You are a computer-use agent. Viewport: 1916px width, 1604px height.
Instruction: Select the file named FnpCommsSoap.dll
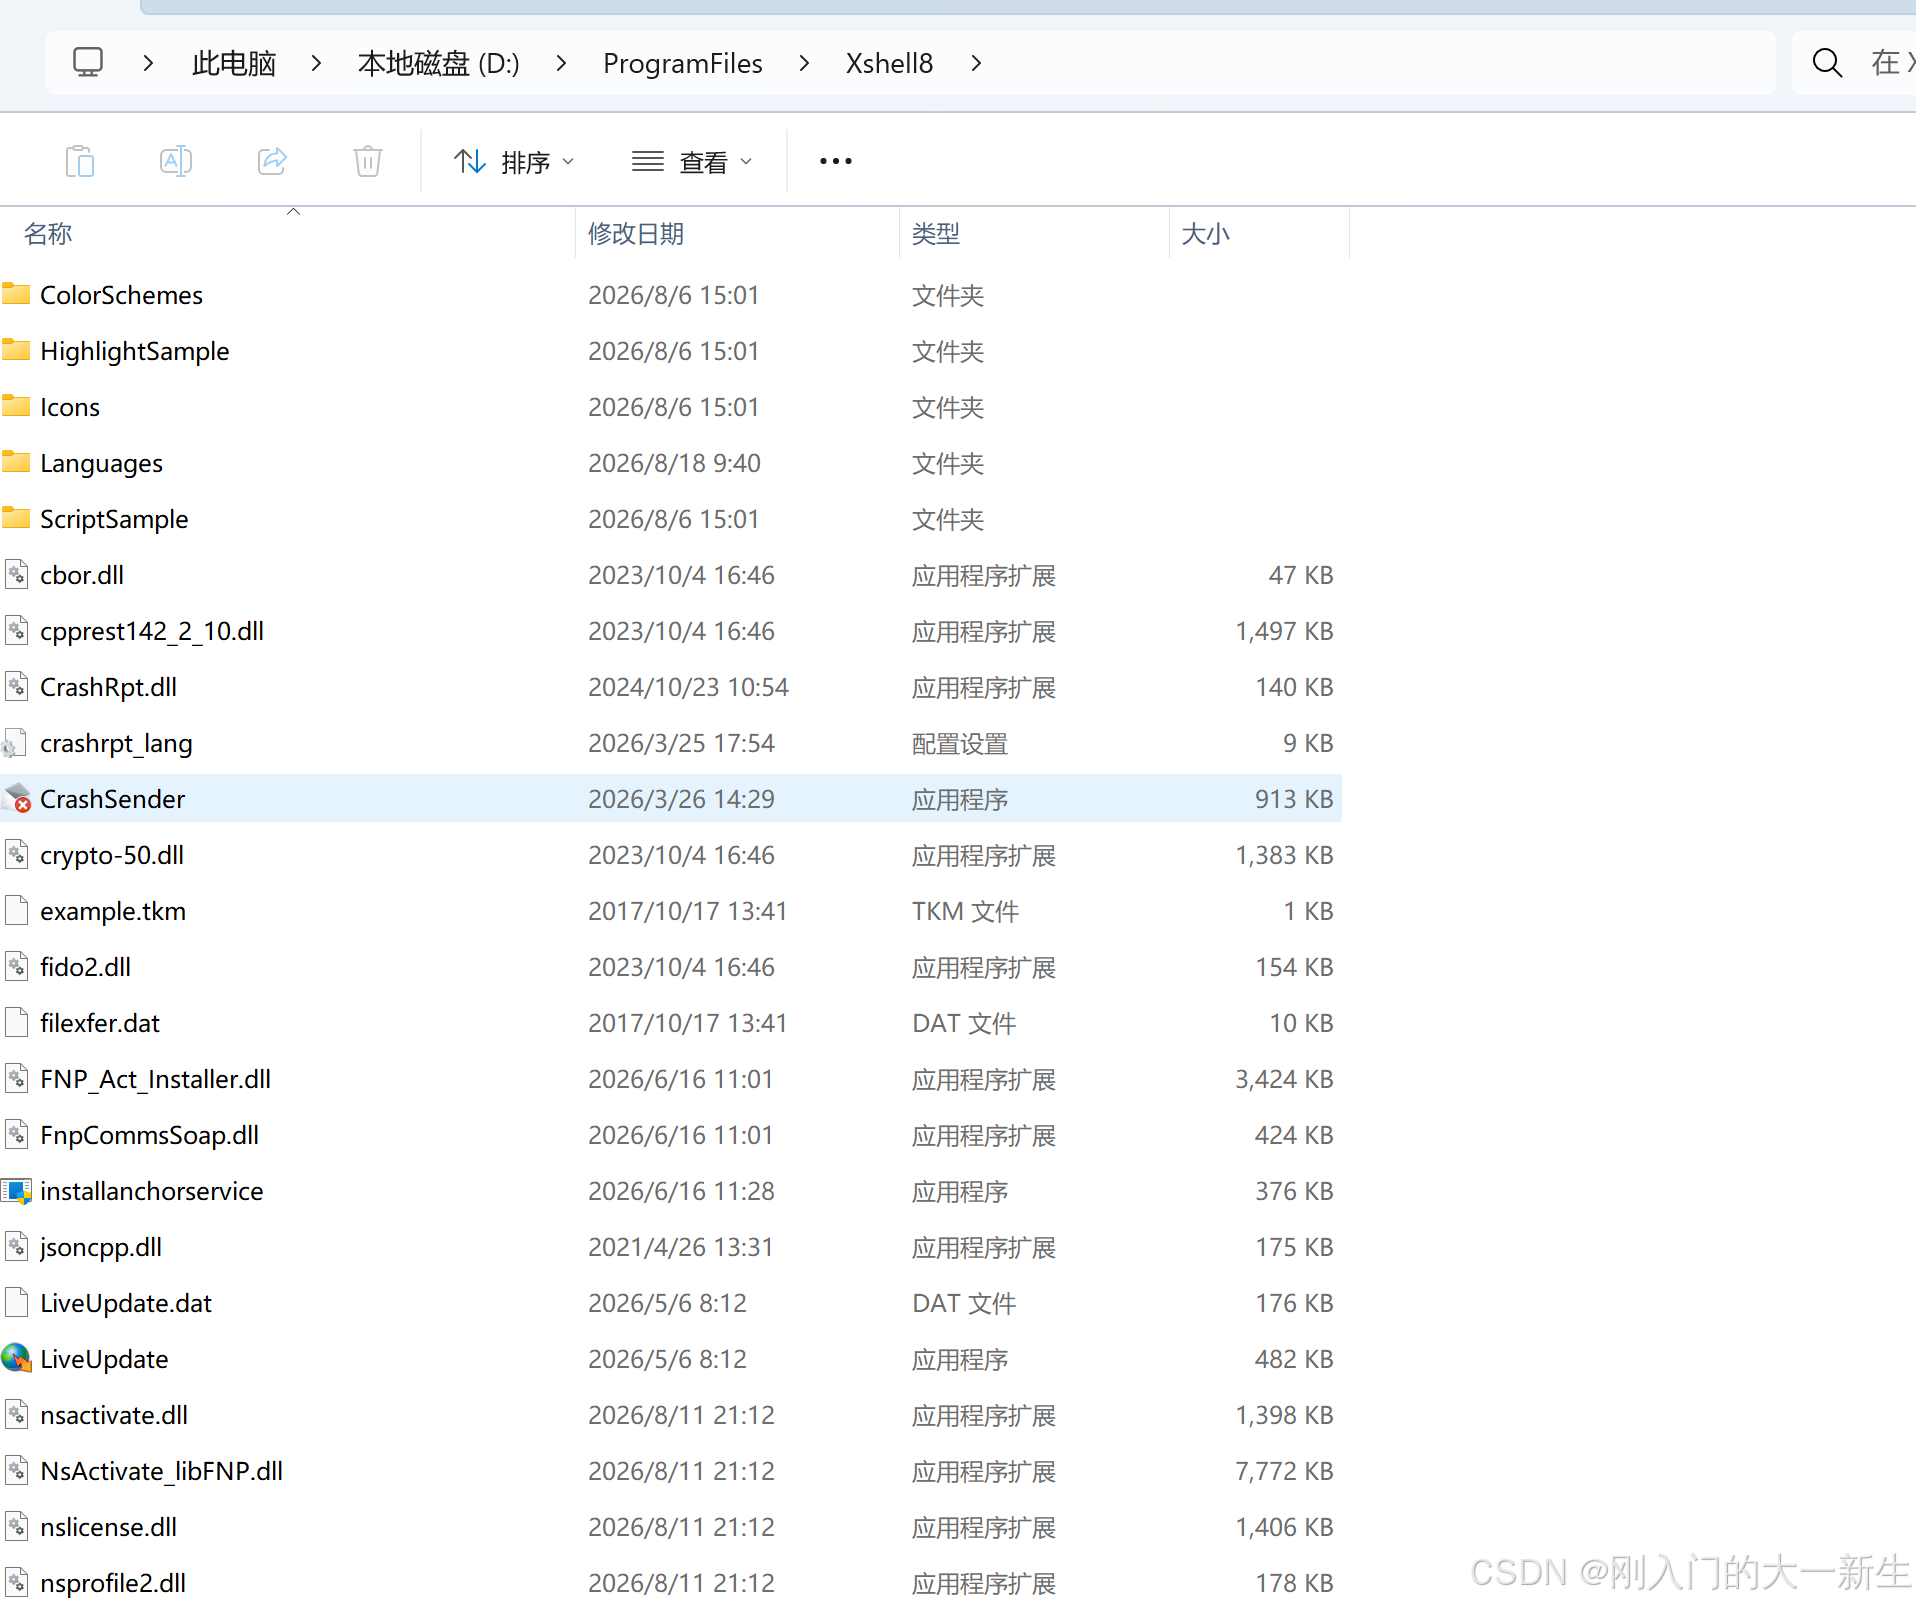[149, 1135]
